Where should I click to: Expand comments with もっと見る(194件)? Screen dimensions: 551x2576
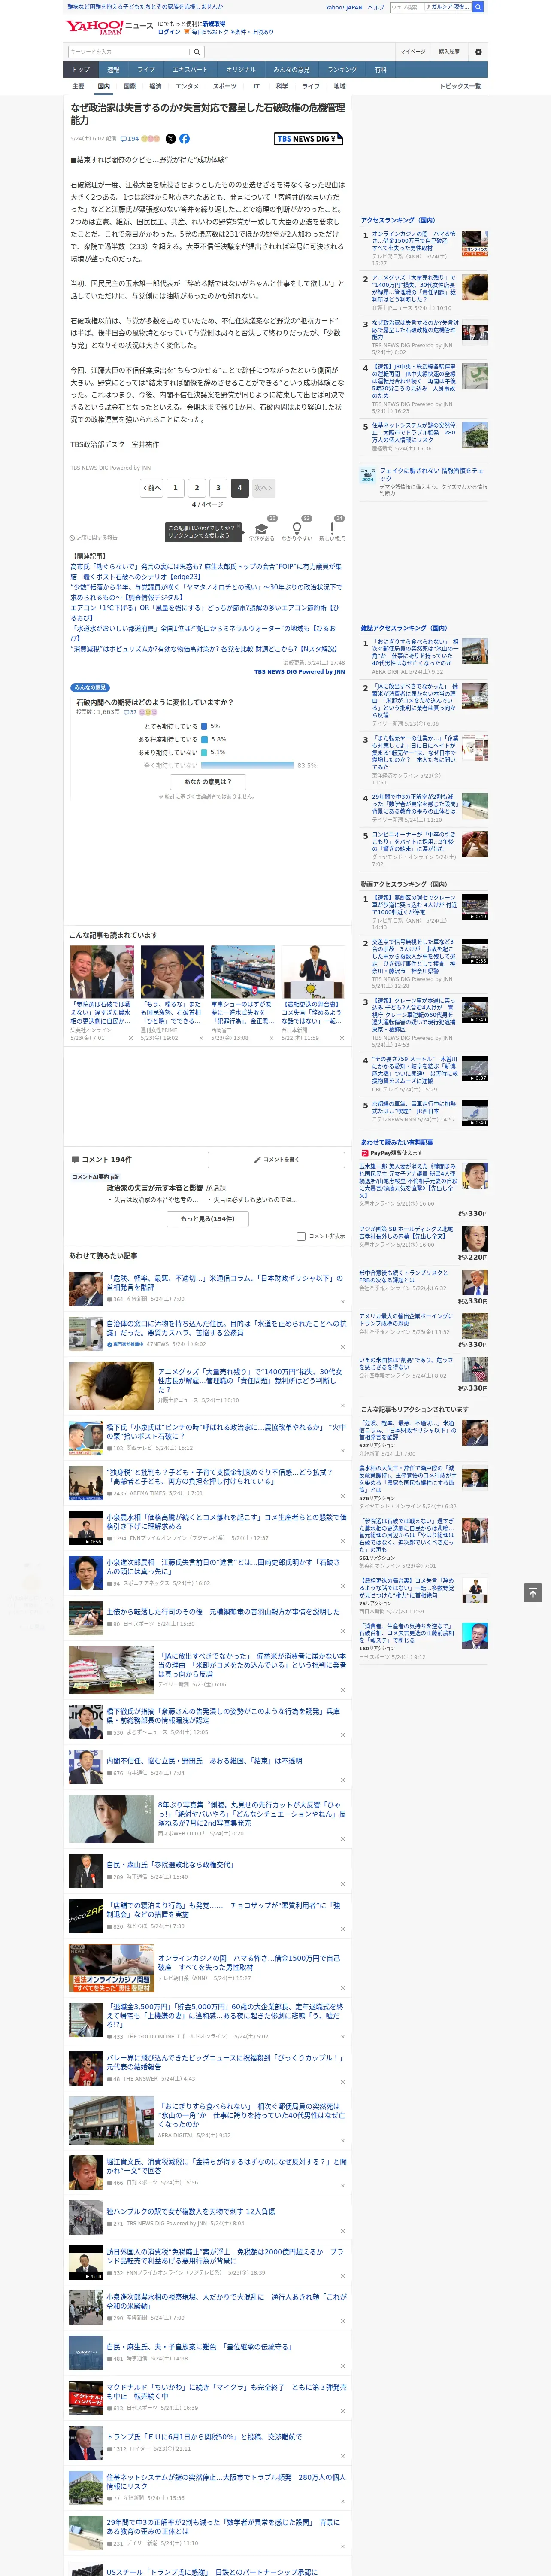click(x=208, y=1219)
